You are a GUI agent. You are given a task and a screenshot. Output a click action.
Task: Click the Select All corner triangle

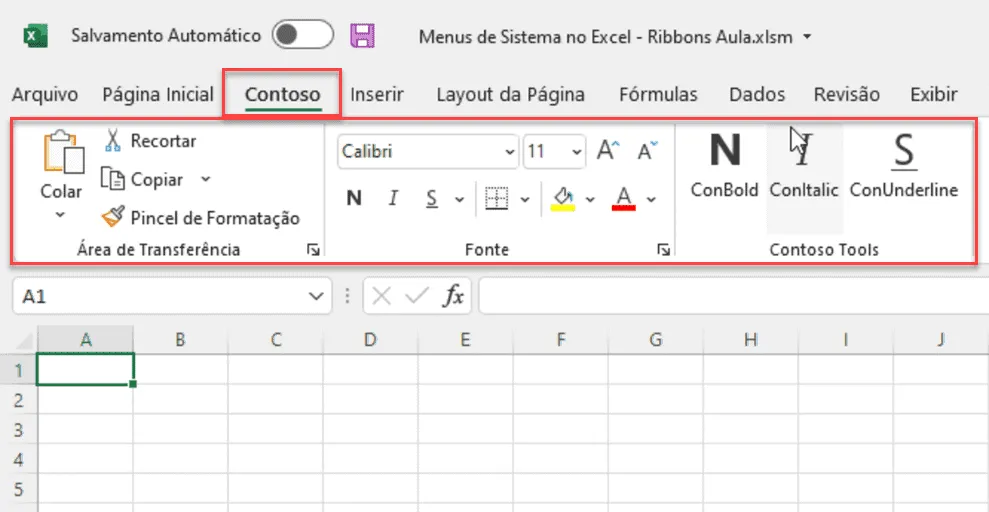point(23,340)
